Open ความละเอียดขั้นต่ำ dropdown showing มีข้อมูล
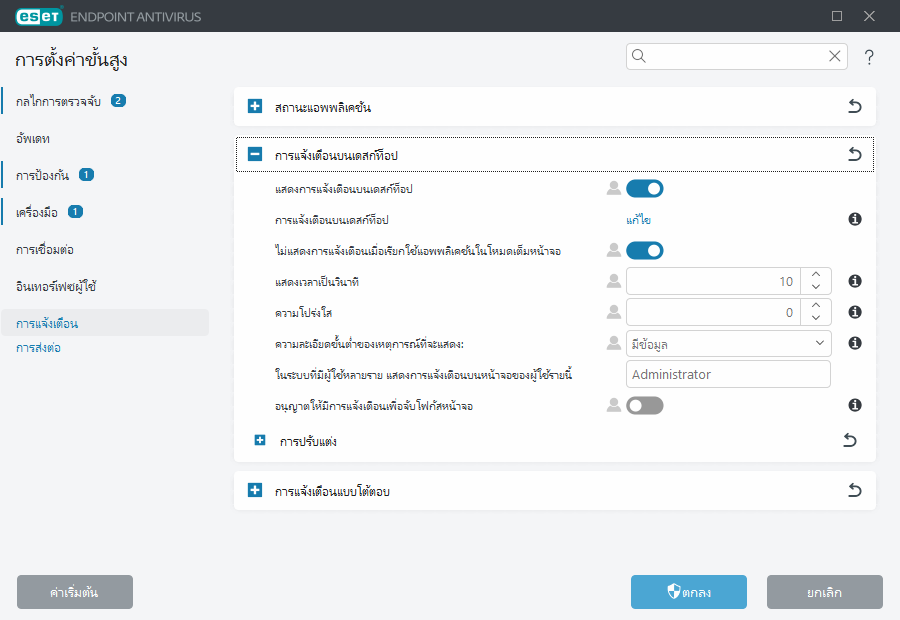The height and width of the screenshot is (620, 900). tap(728, 343)
